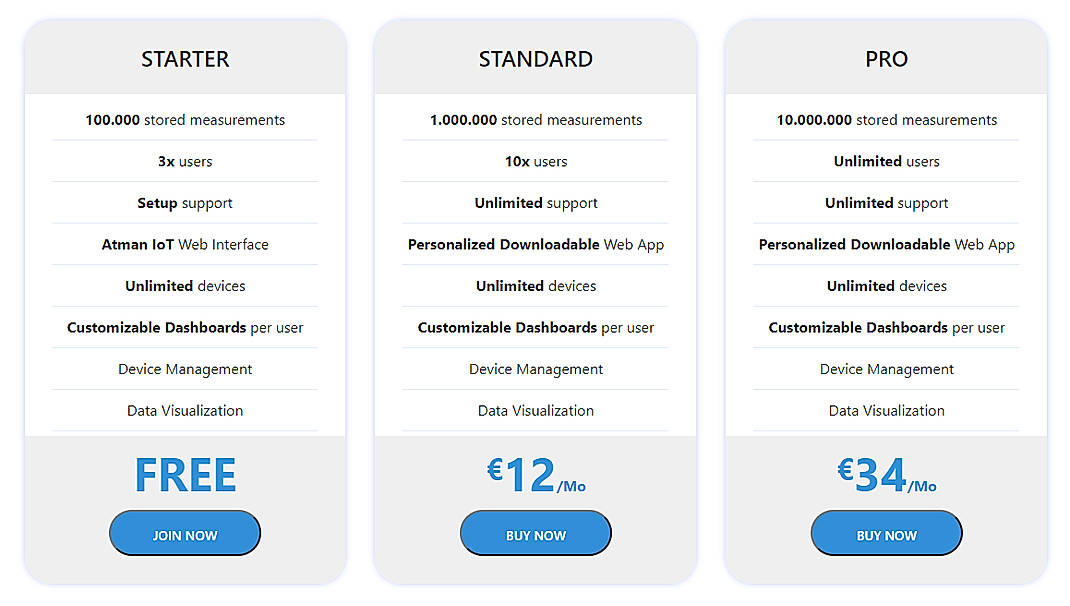Click the €34/Mo price on Pro
The image size is (1070, 606).
tap(886, 474)
